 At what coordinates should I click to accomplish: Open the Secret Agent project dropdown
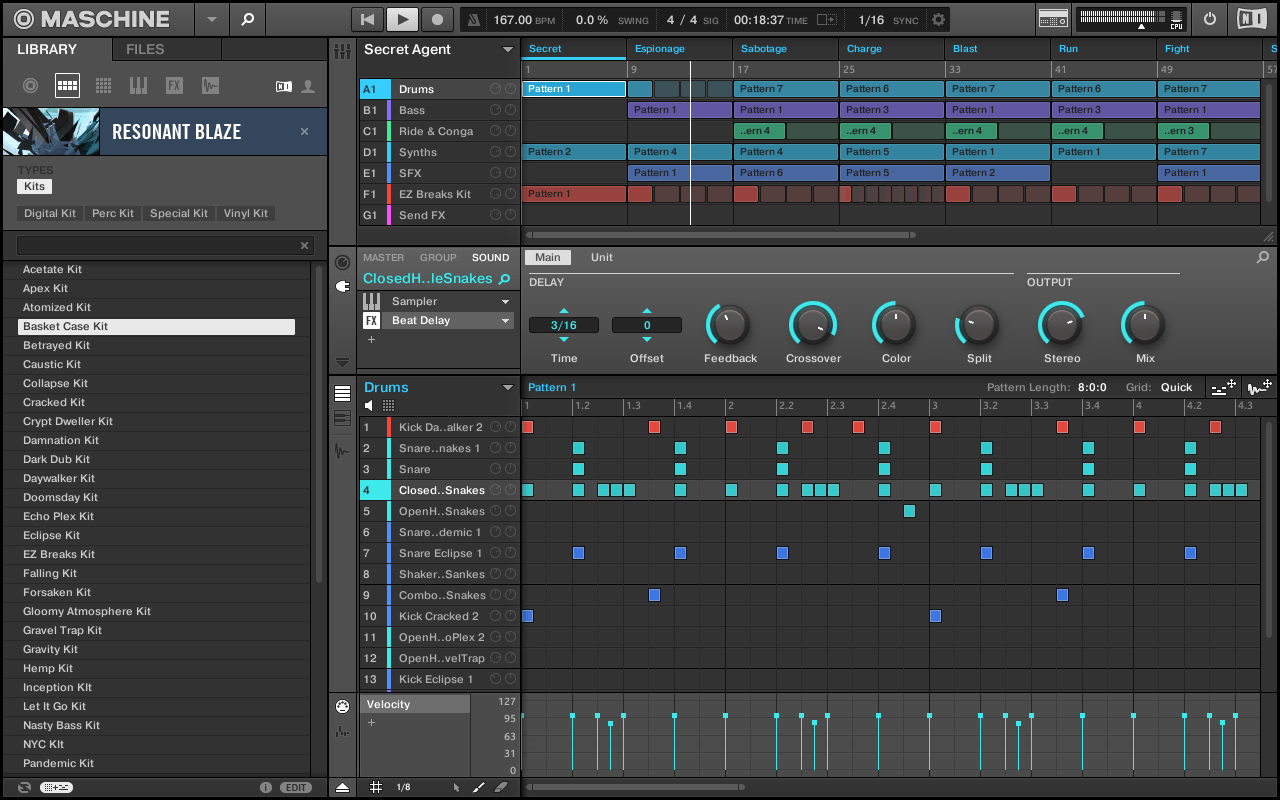508,50
